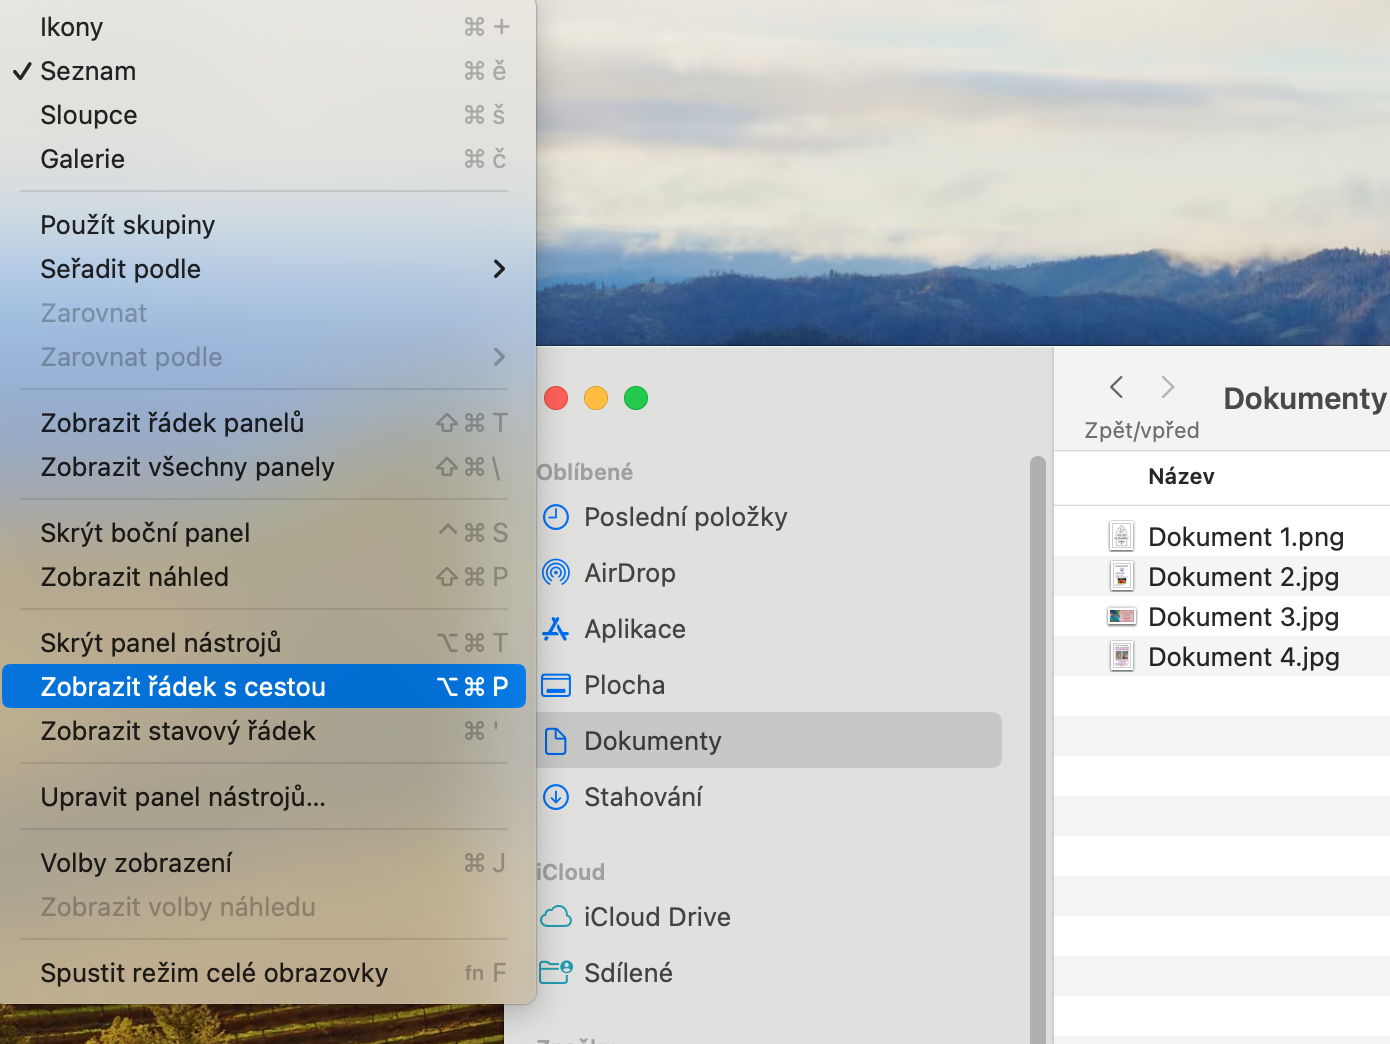Select file name Dokument 3.jpg
This screenshot has width=1390, height=1044.
(x=1244, y=617)
